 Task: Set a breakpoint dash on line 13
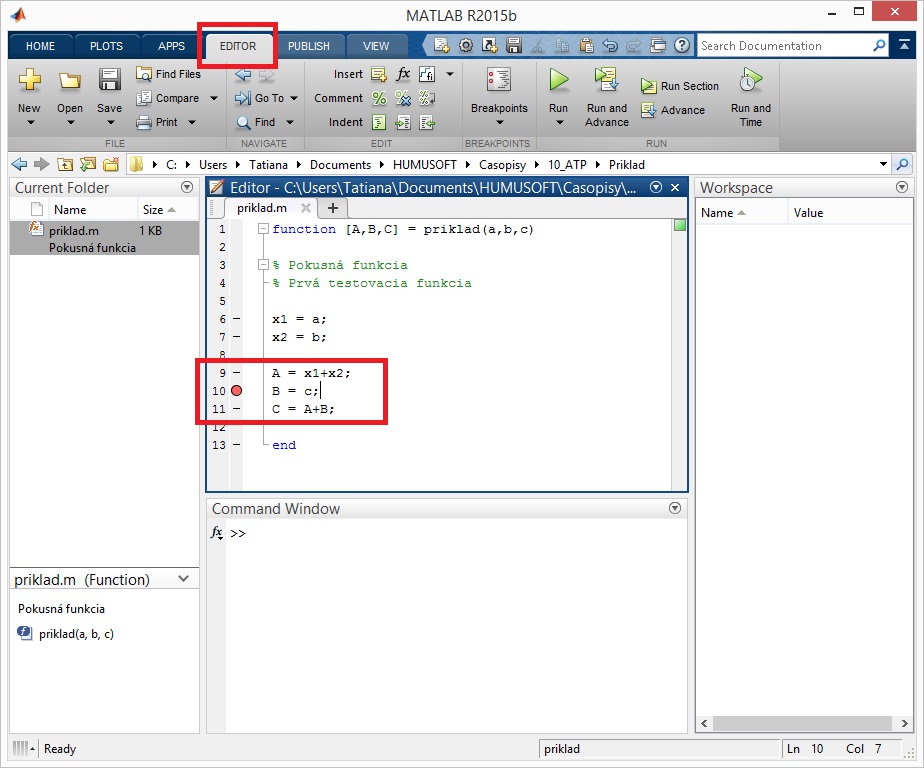pyautogui.click(x=236, y=444)
